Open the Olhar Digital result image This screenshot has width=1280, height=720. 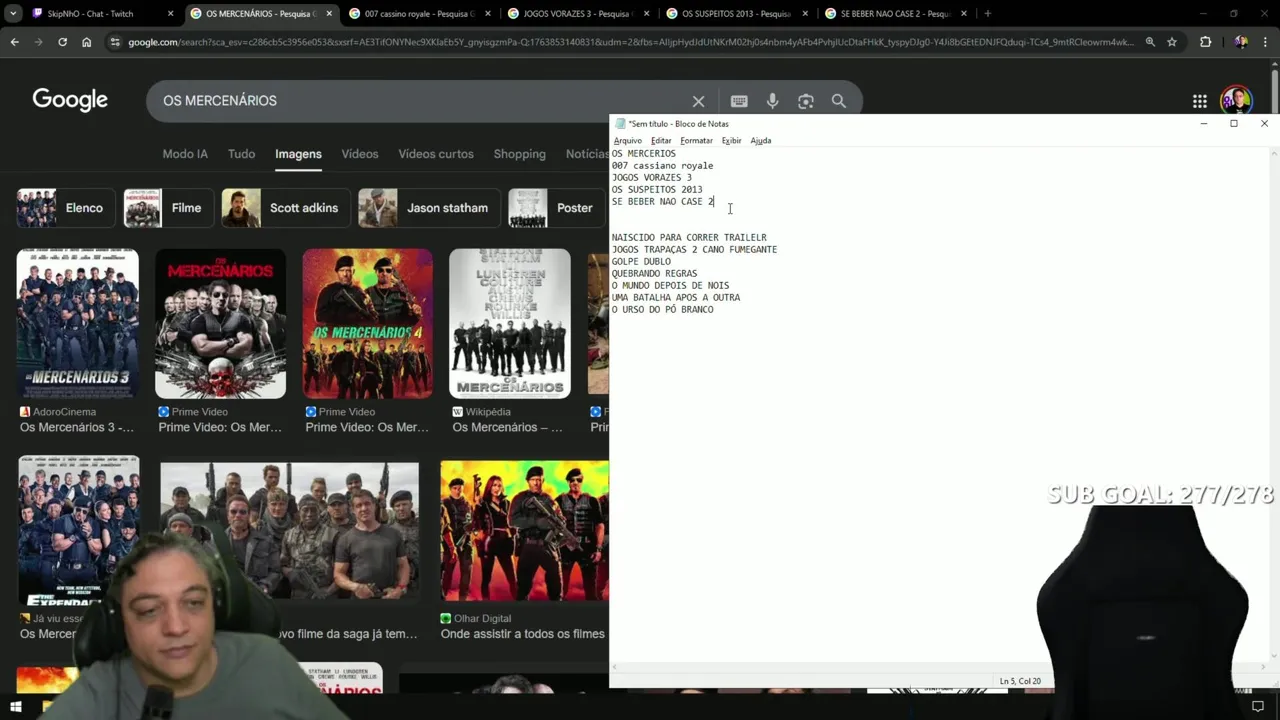524,531
